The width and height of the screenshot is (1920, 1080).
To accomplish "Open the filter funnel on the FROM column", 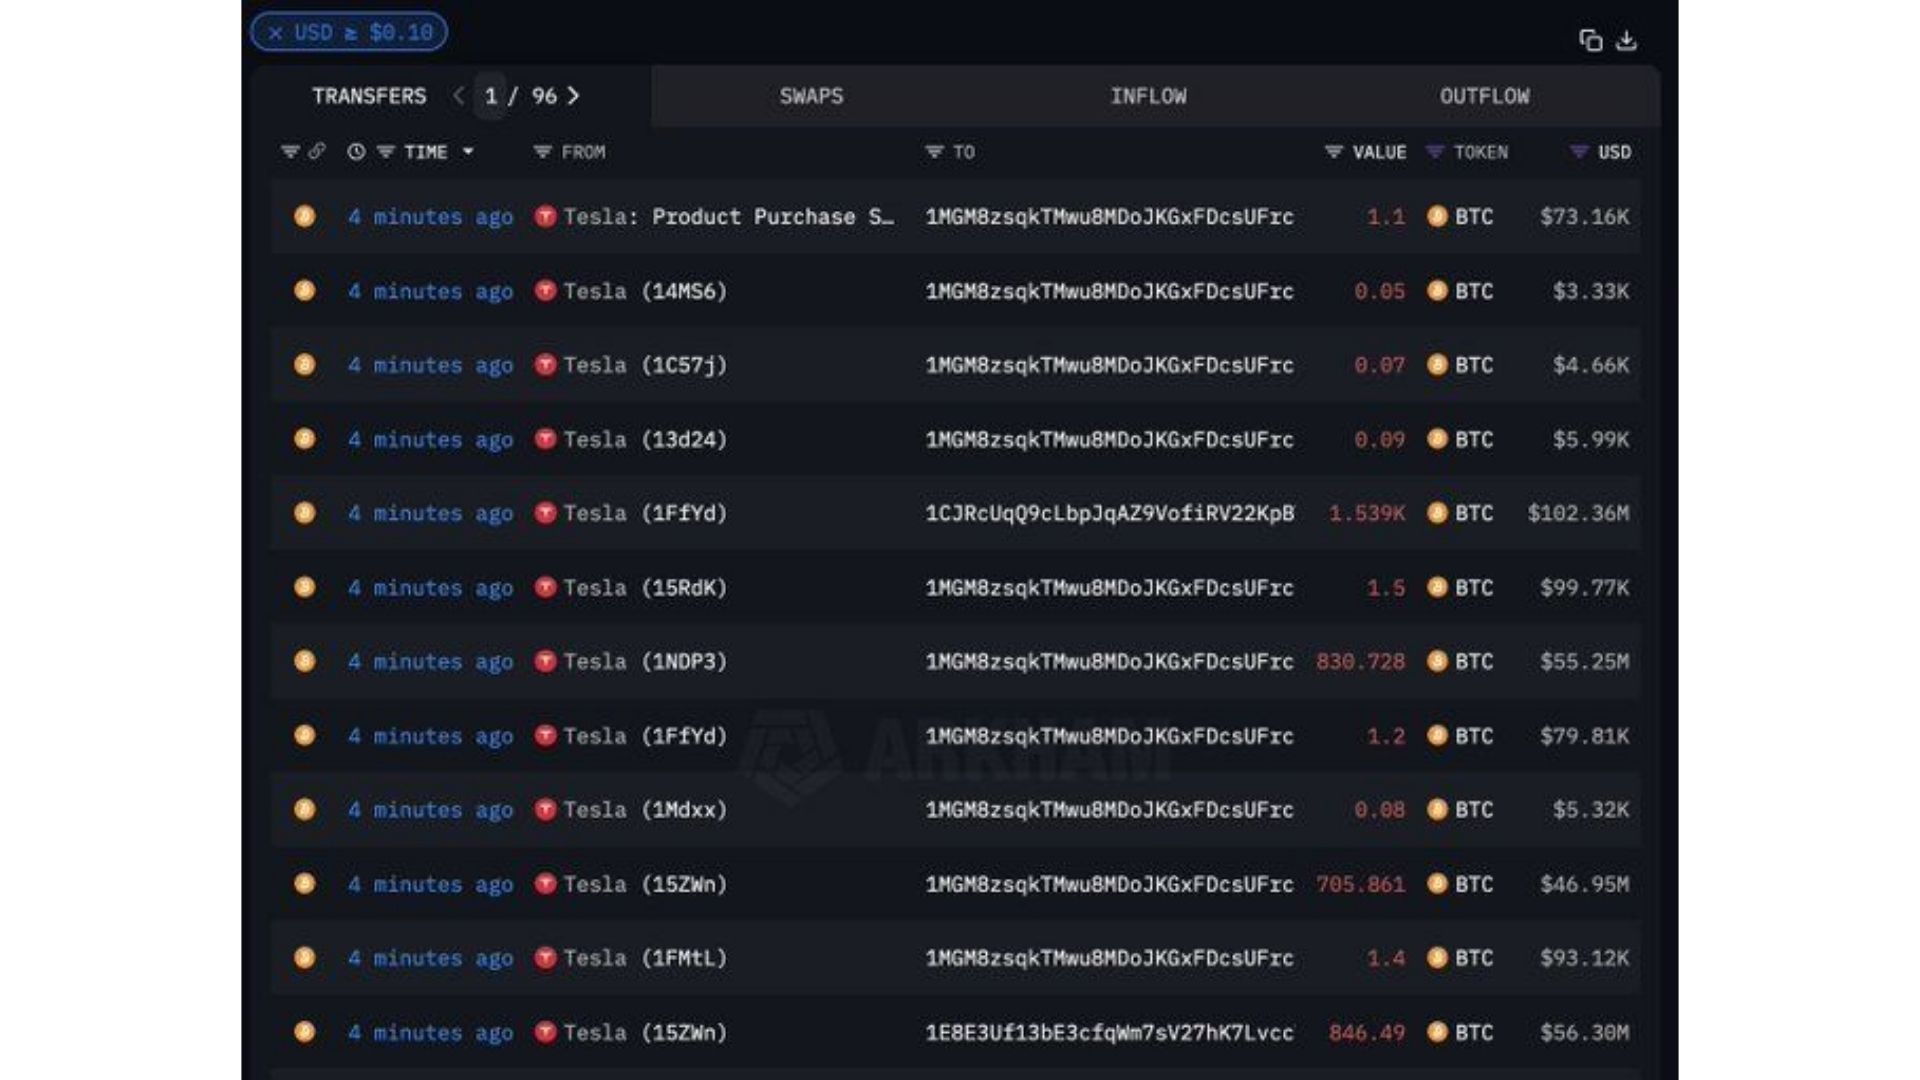I will 542,152.
